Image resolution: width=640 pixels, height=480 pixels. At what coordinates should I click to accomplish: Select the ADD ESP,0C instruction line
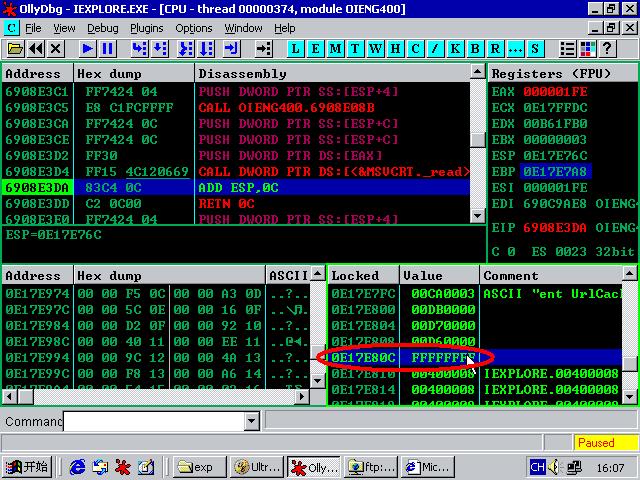pos(238,188)
